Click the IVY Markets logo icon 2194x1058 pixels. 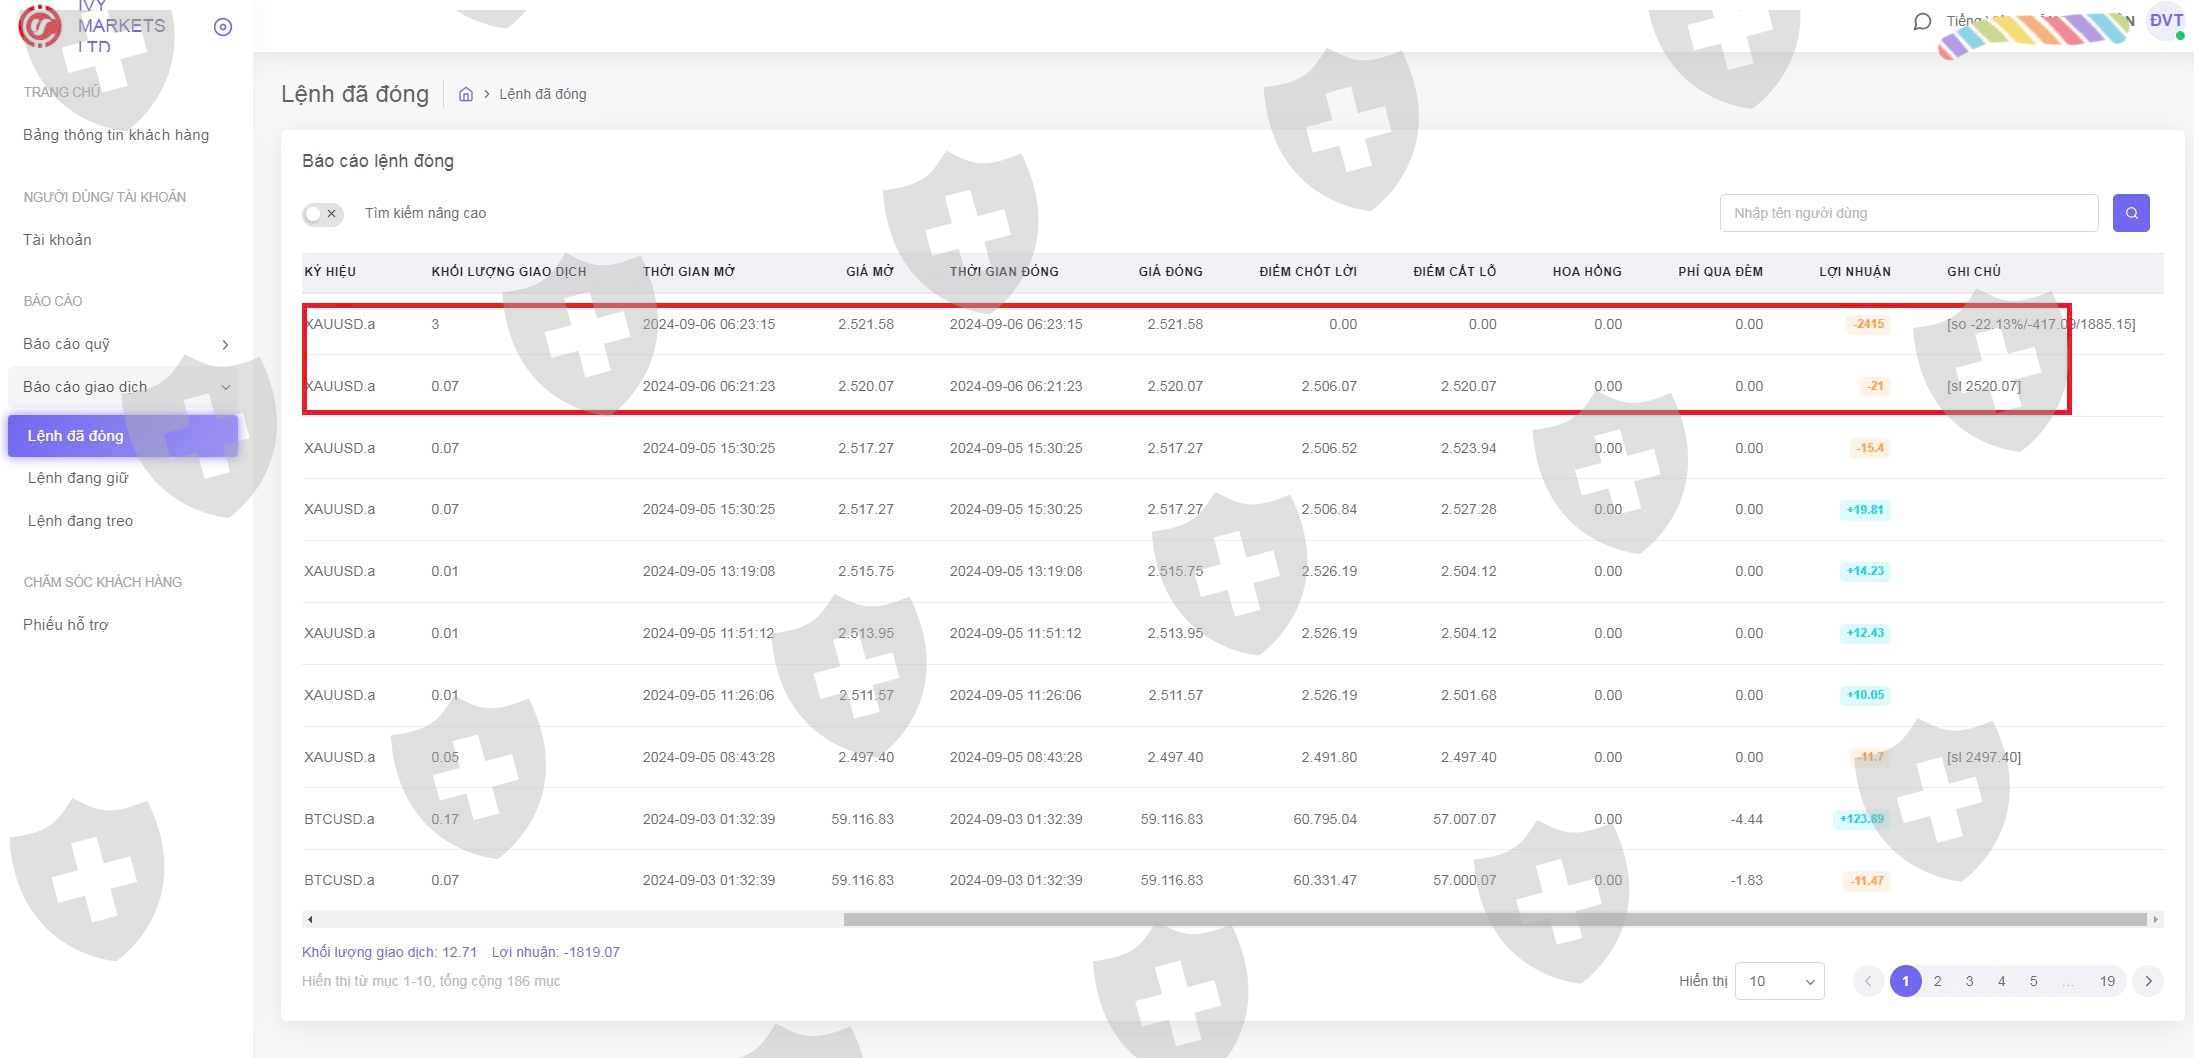point(40,26)
